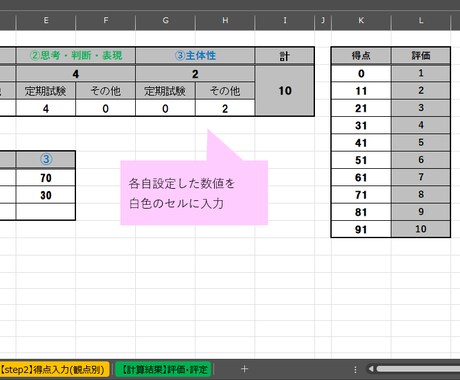Click その他 label under ②思考・判断・表現

click(x=106, y=91)
